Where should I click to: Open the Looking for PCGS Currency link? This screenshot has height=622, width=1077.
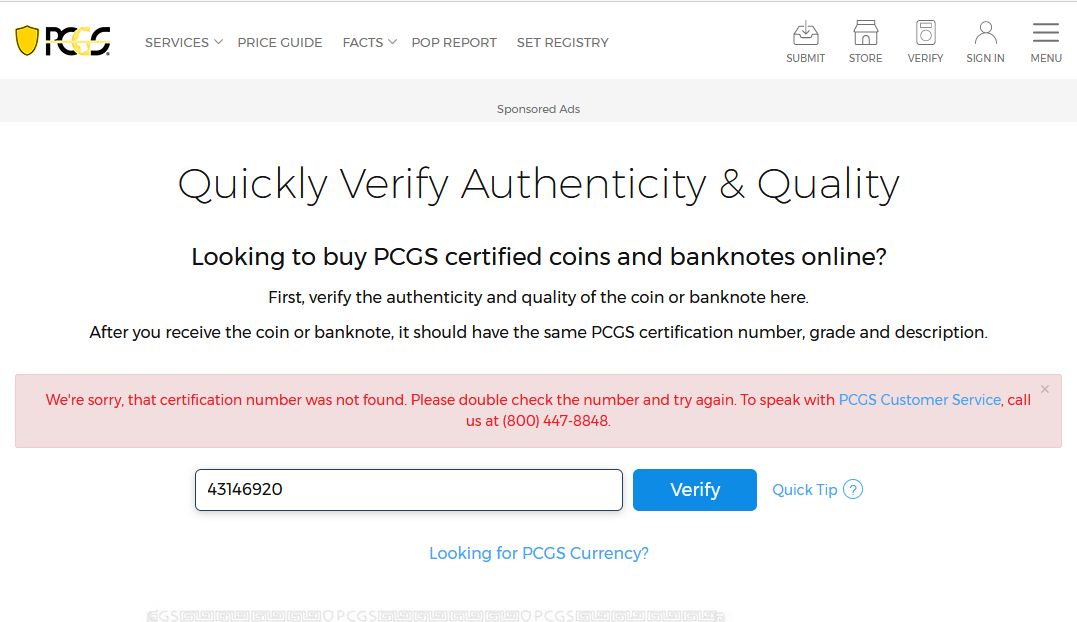tap(539, 553)
